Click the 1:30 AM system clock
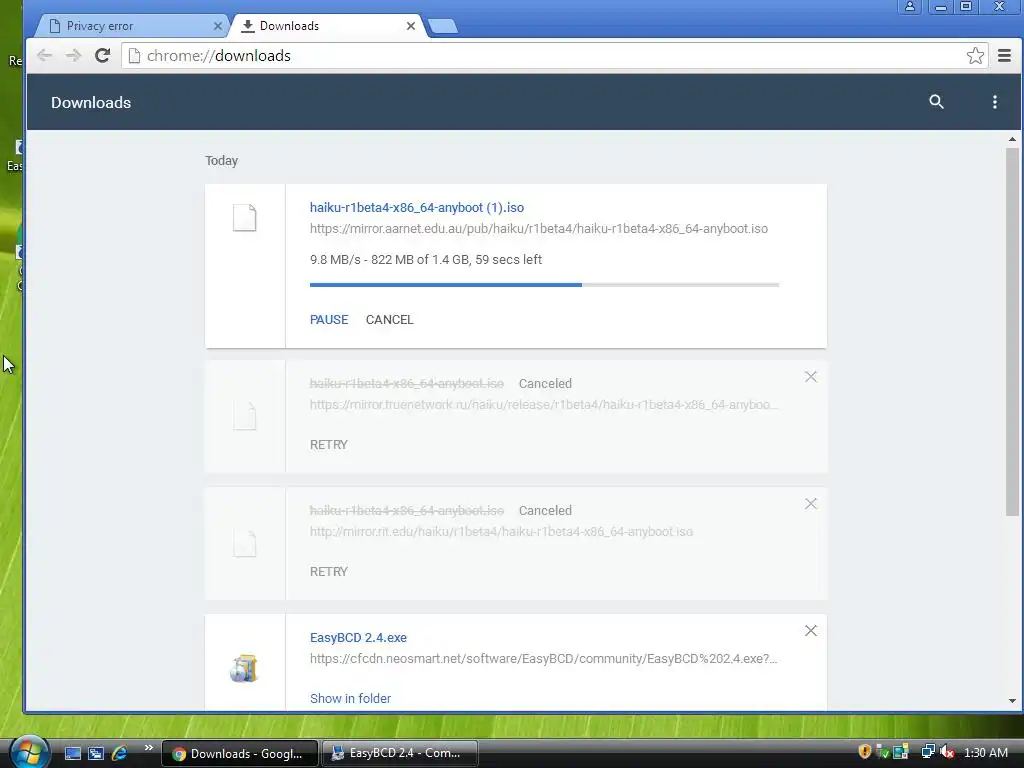The image size is (1024, 768). pos(985,753)
